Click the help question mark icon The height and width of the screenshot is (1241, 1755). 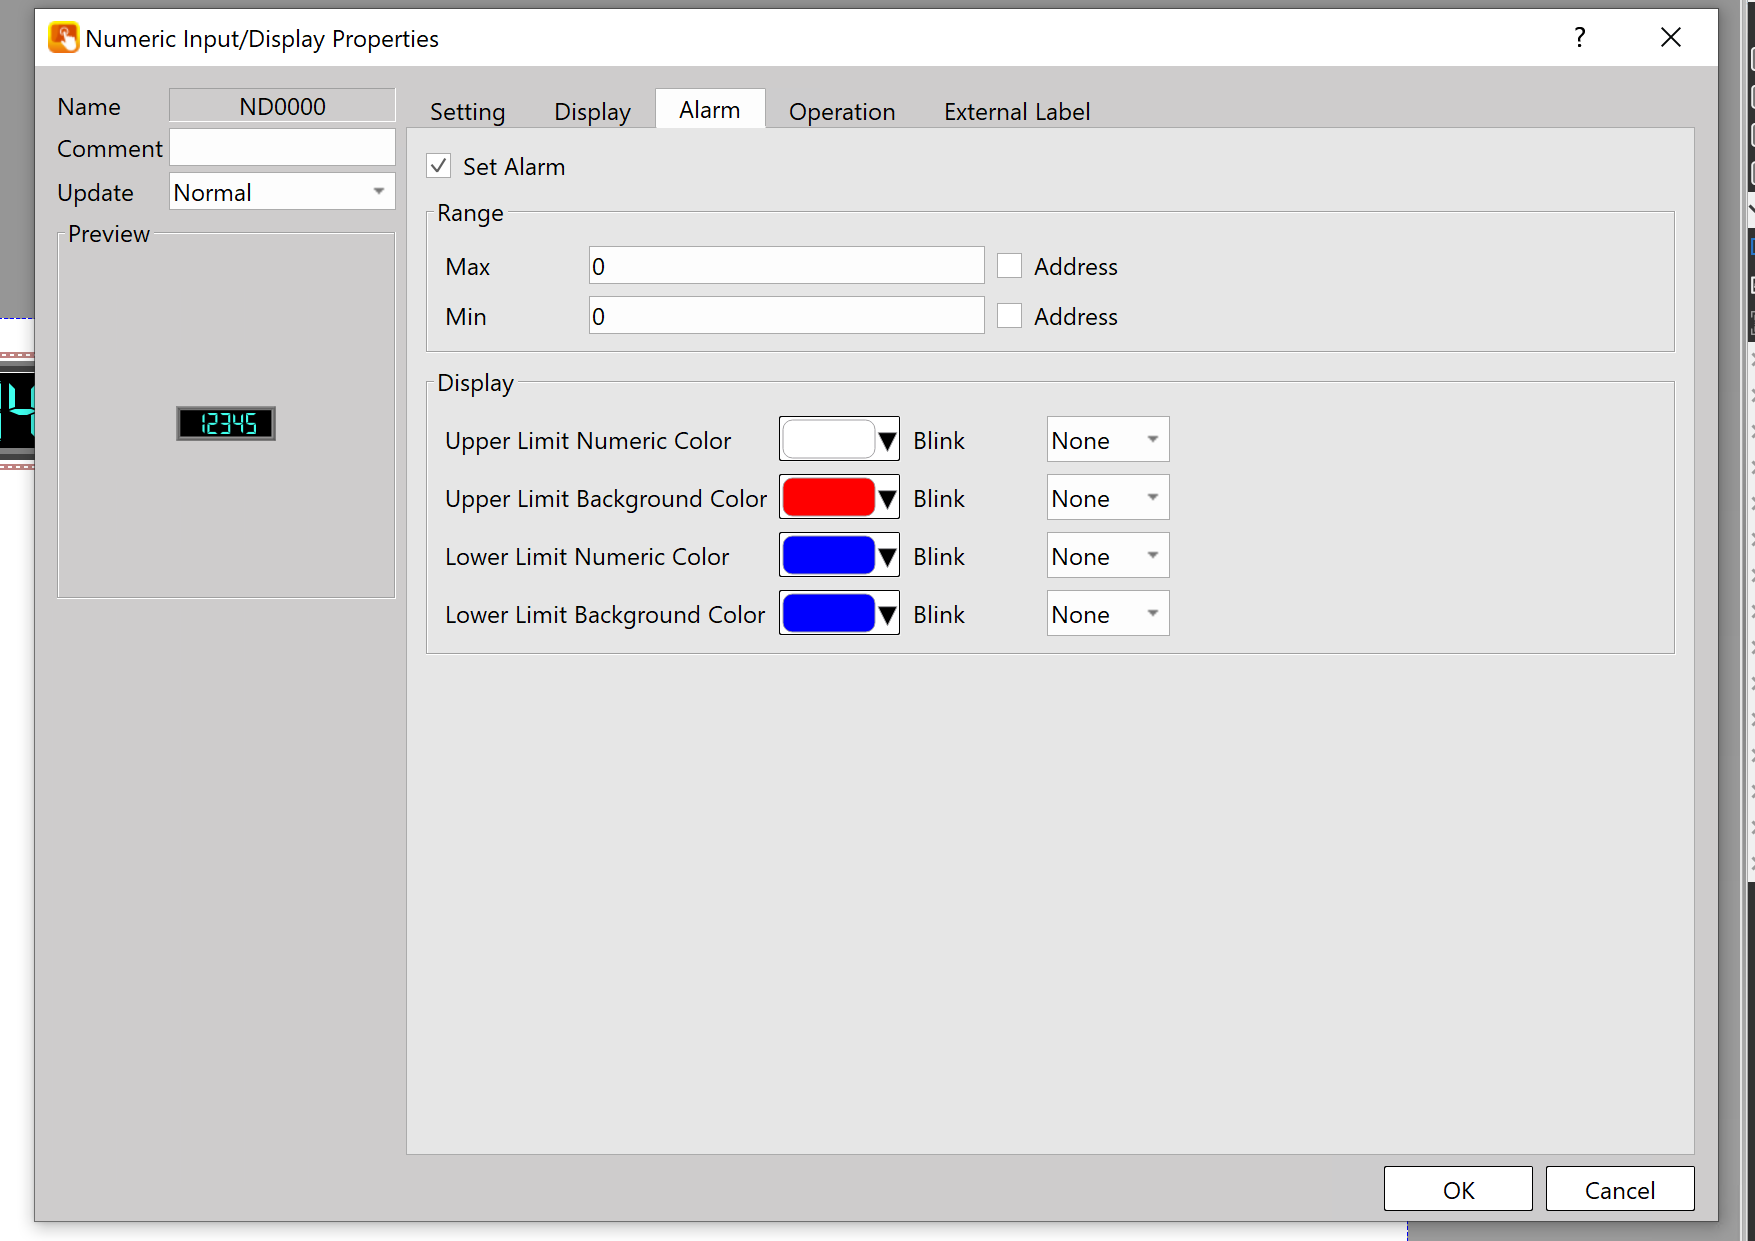pyautogui.click(x=1579, y=38)
